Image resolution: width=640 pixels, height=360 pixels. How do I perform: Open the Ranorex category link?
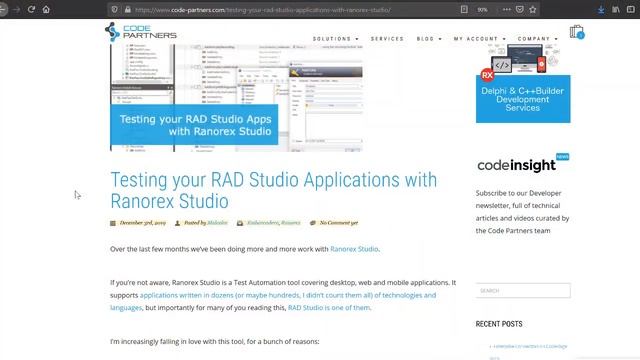pyautogui.click(x=291, y=223)
